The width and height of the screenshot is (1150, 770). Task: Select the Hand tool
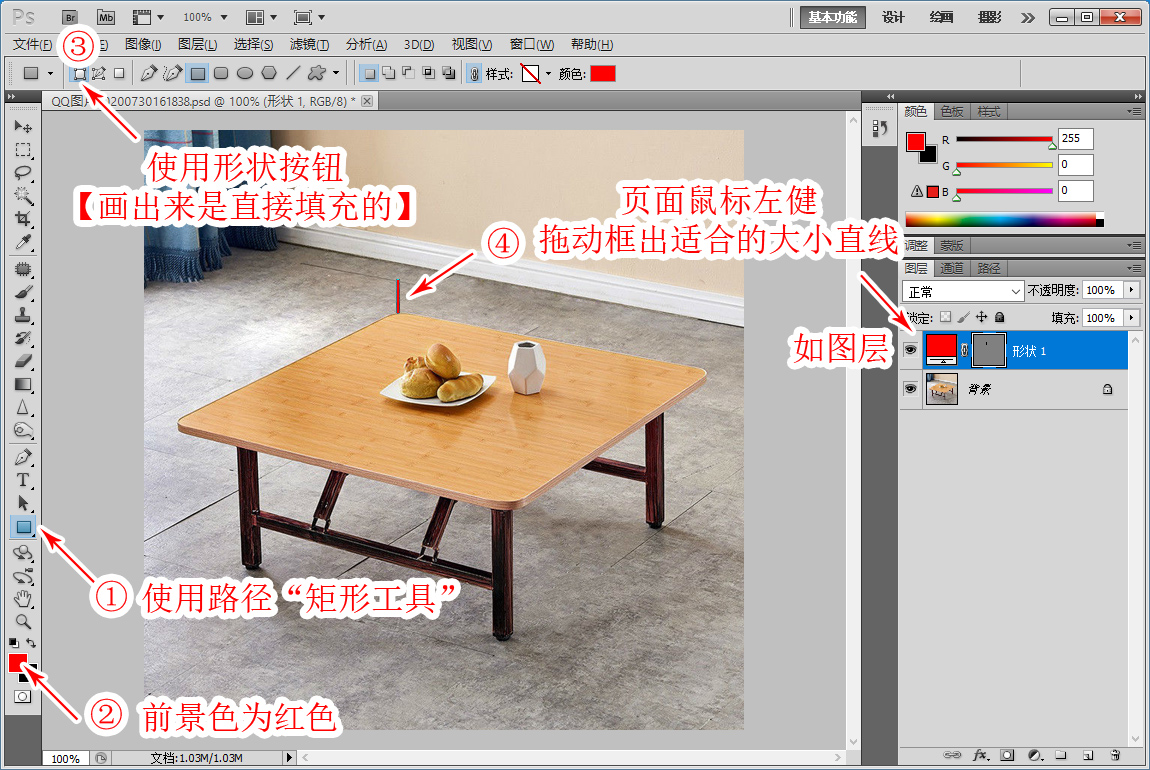point(23,599)
